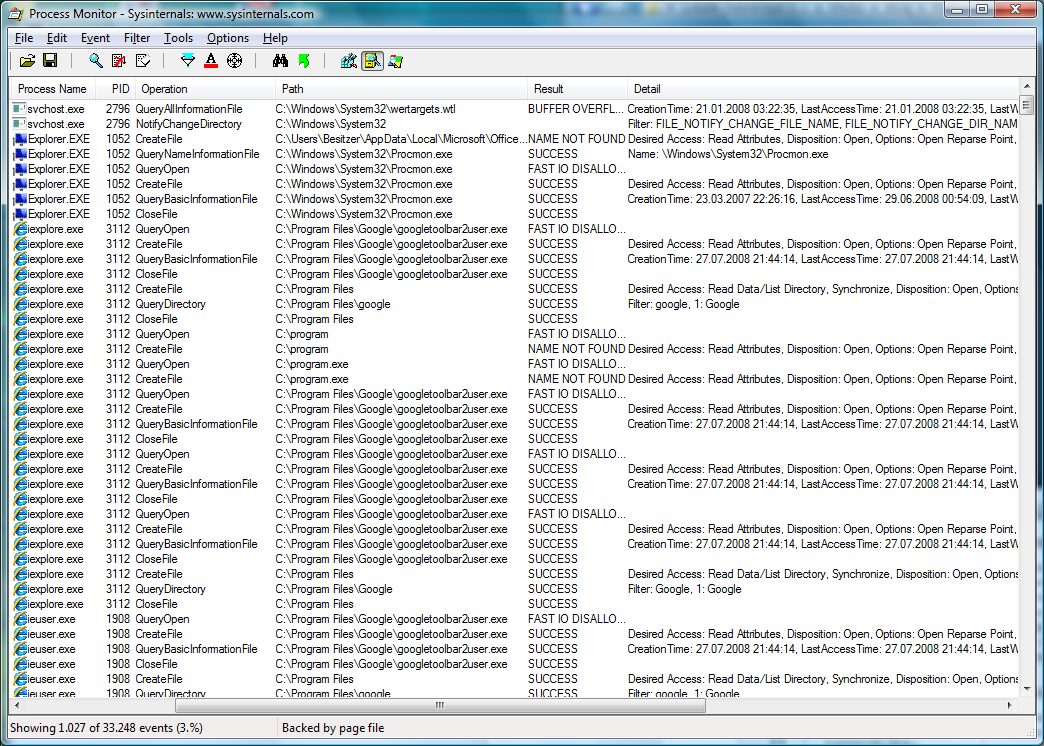
Task: Click the Path column header
Action: [x=401, y=89]
